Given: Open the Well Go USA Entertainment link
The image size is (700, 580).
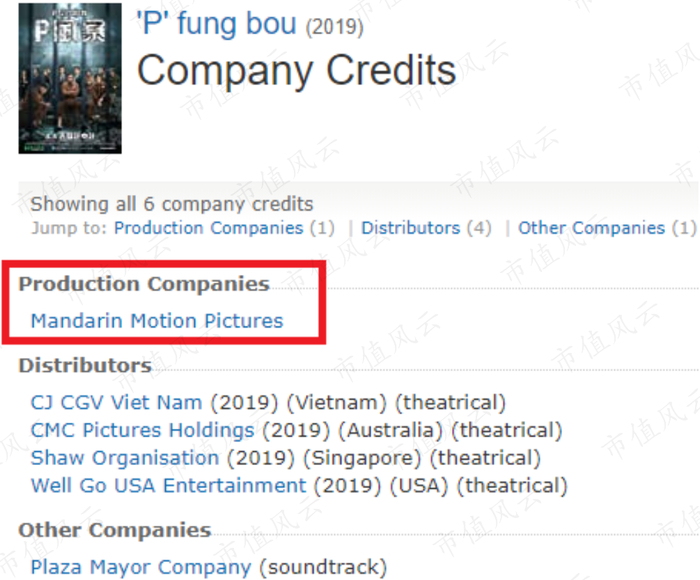Looking at the screenshot, I should pos(168,486).
